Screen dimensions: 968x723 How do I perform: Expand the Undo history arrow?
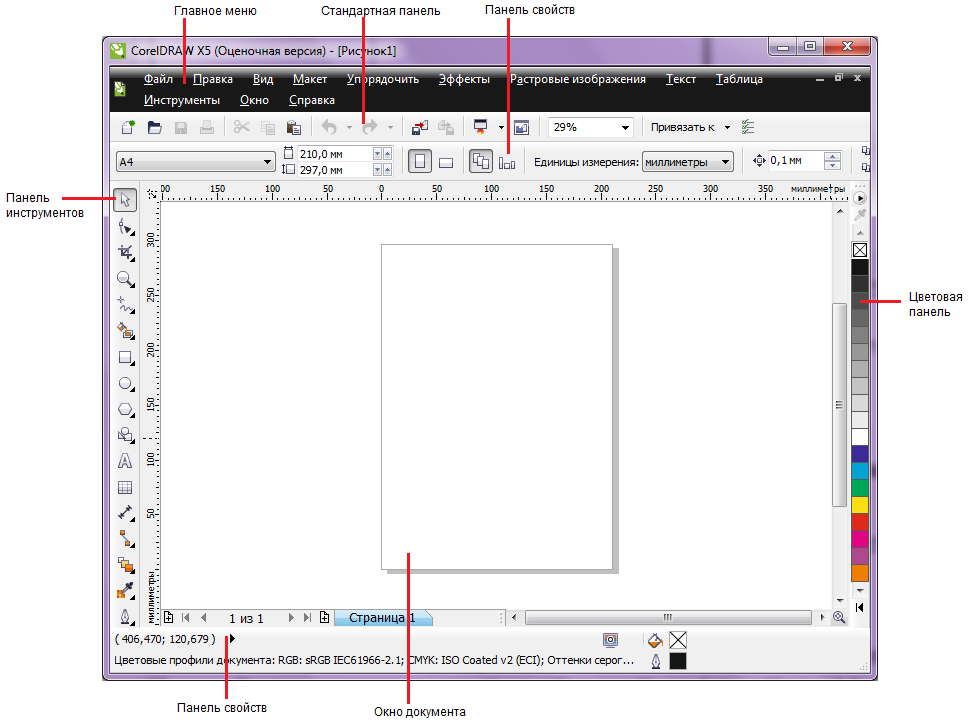click(x=349, y=127)
